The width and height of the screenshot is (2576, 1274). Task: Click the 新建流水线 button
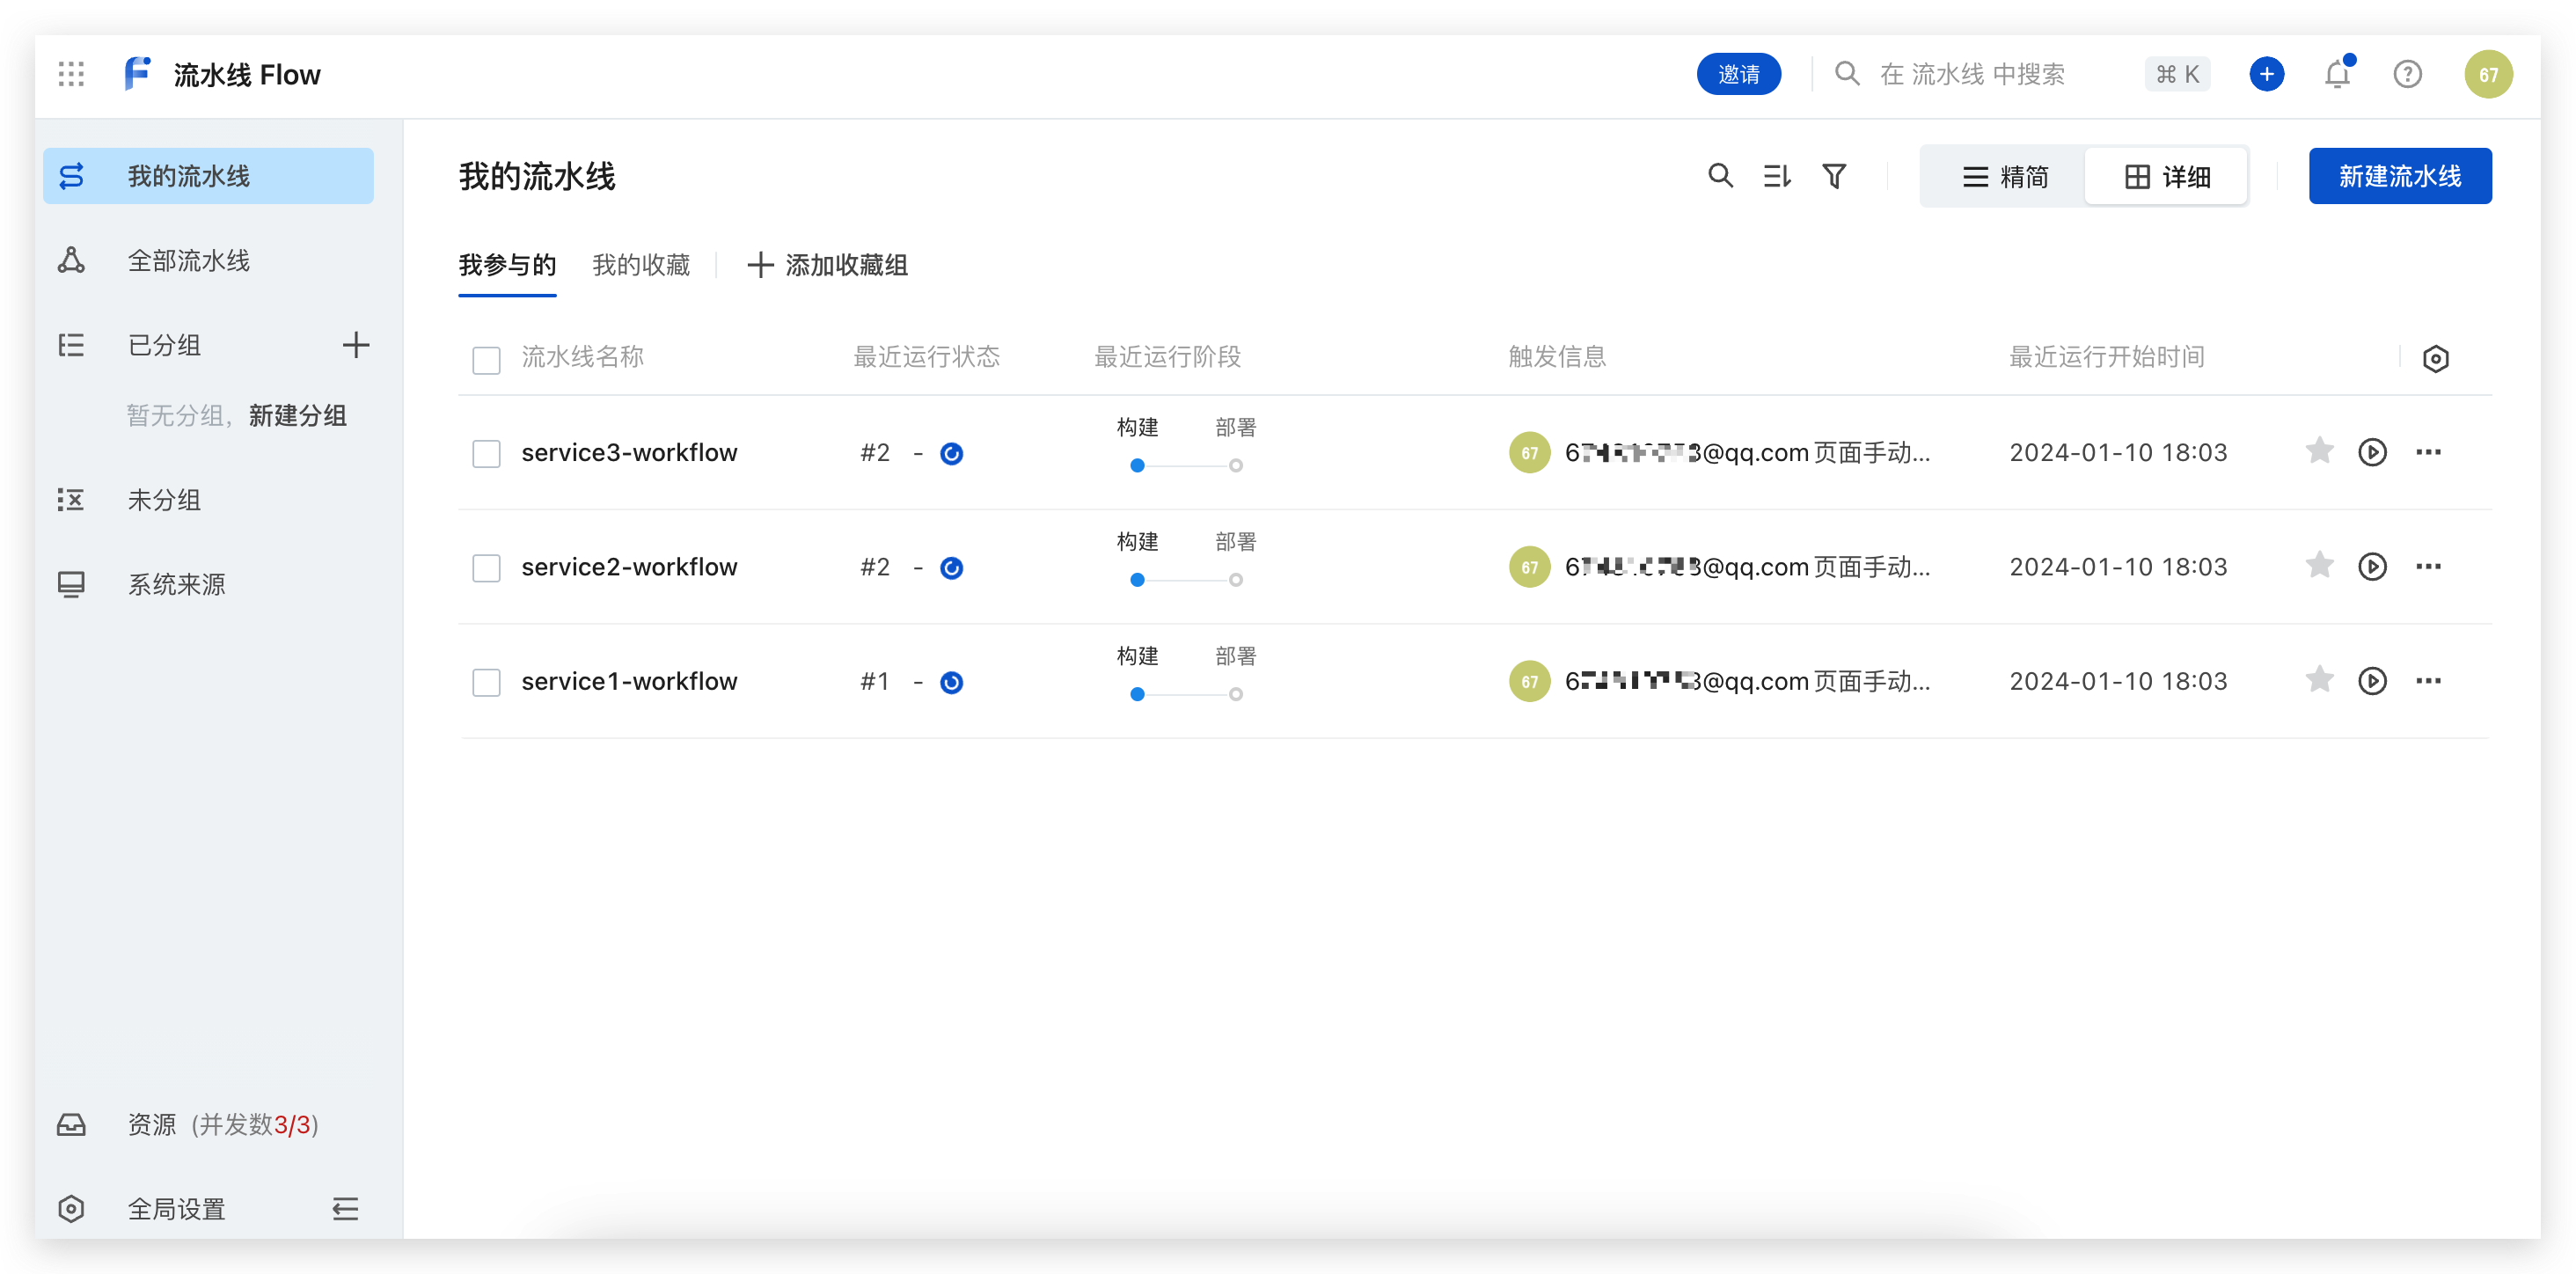(x=2399, y=176)
